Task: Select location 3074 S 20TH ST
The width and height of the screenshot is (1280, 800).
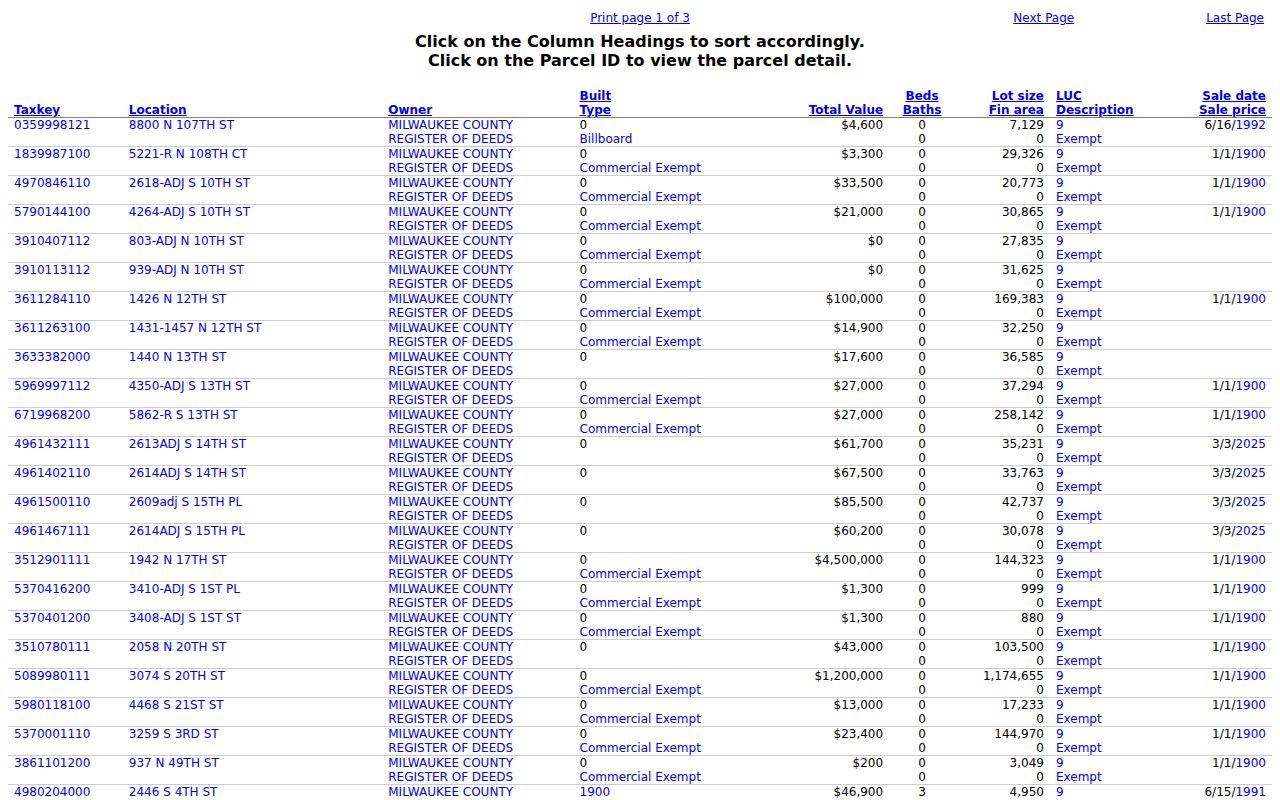Action: tap(177, 676)
